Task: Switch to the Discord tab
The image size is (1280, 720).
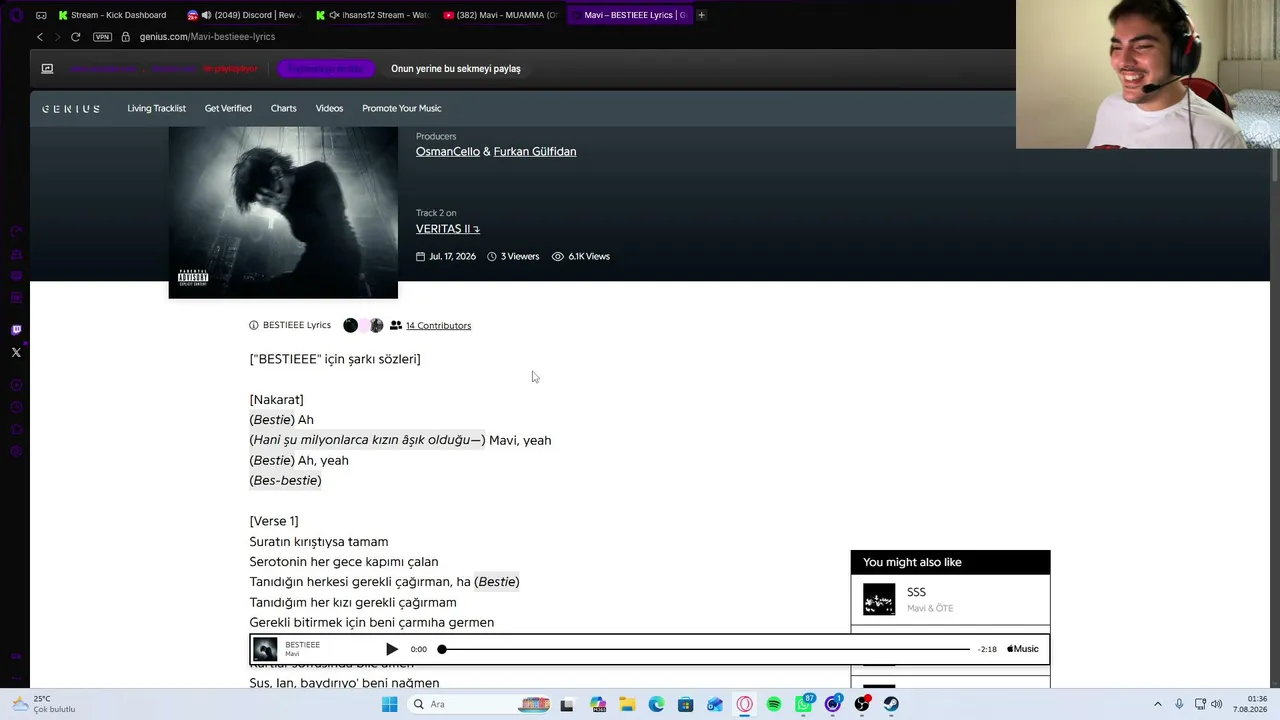Action: pyautogui.click(x=245, y=15)
